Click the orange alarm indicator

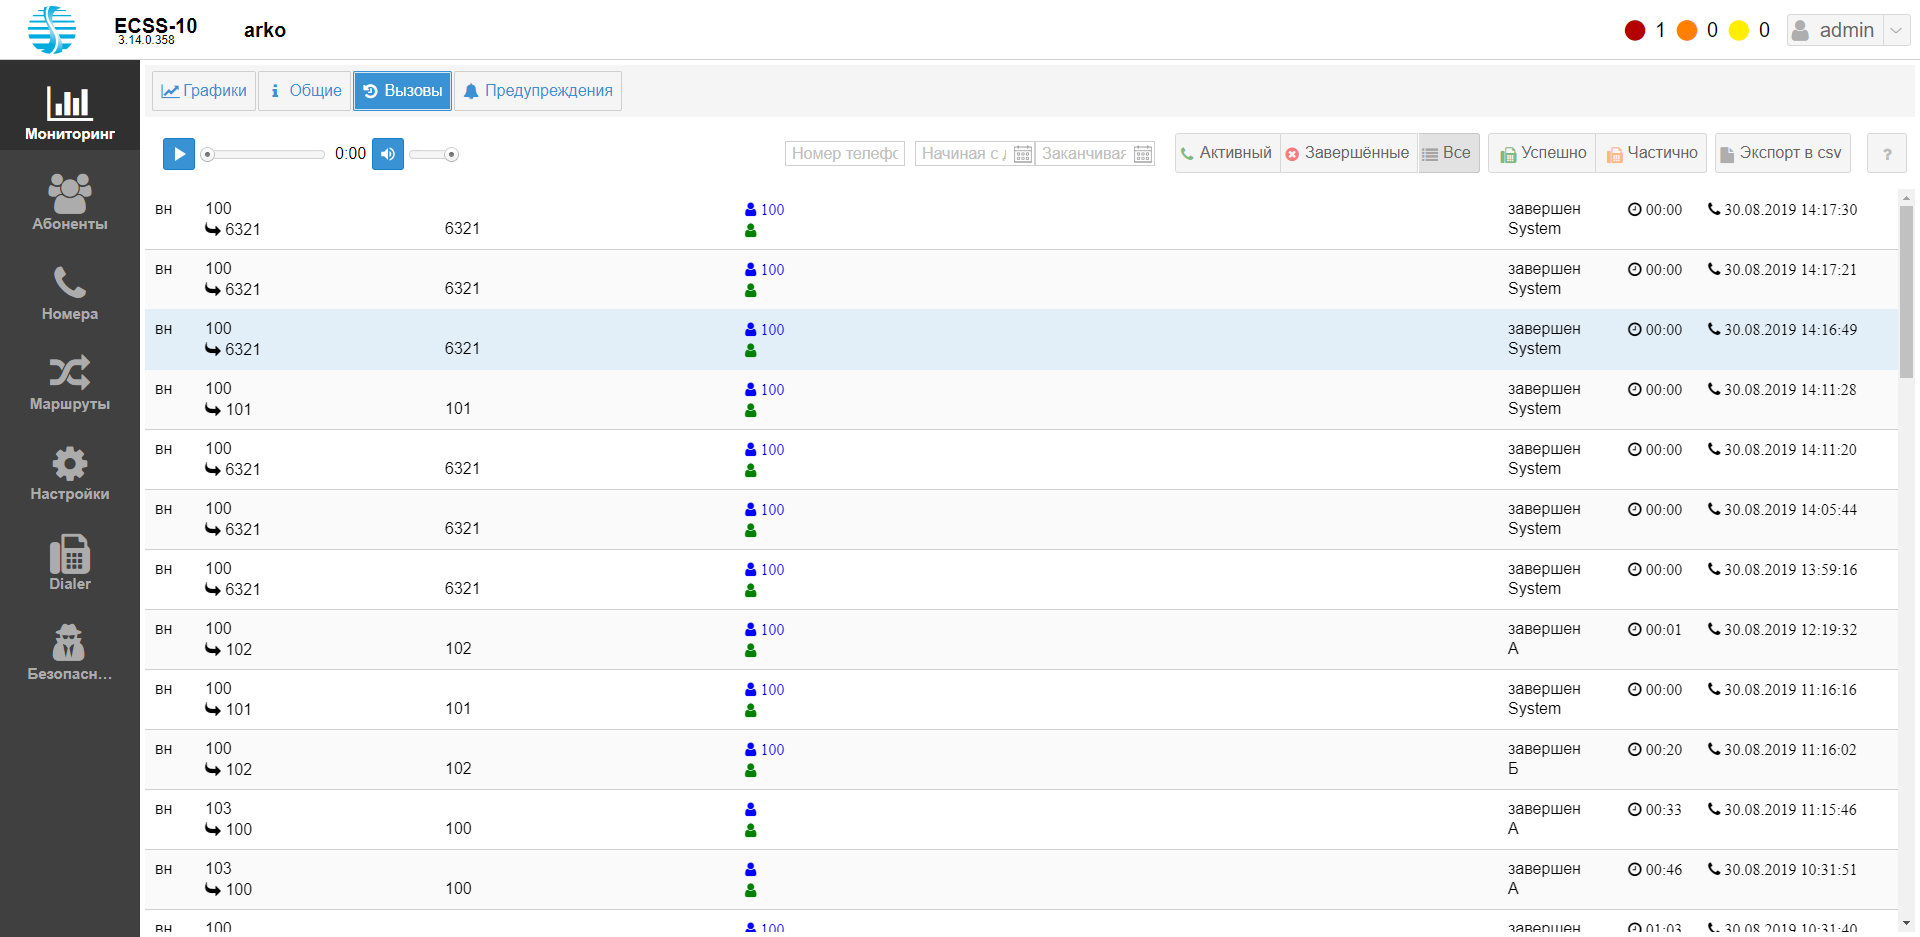tap(1687, 31)
